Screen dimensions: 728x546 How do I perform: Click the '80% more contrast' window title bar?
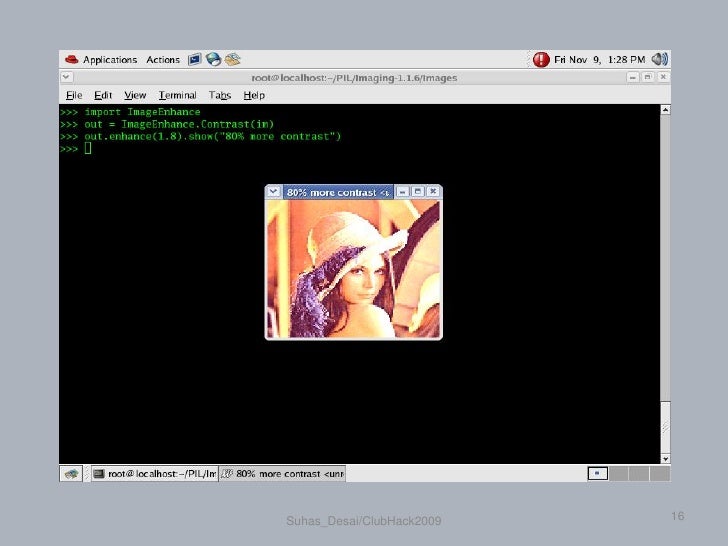click(x=338, y=192)
